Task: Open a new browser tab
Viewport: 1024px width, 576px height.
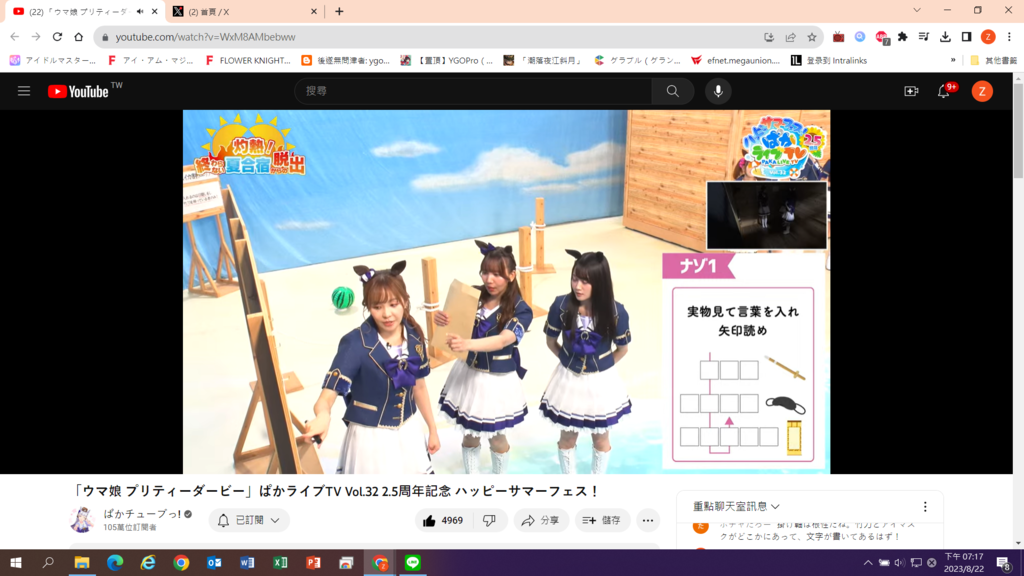Action: click(339, 11)
